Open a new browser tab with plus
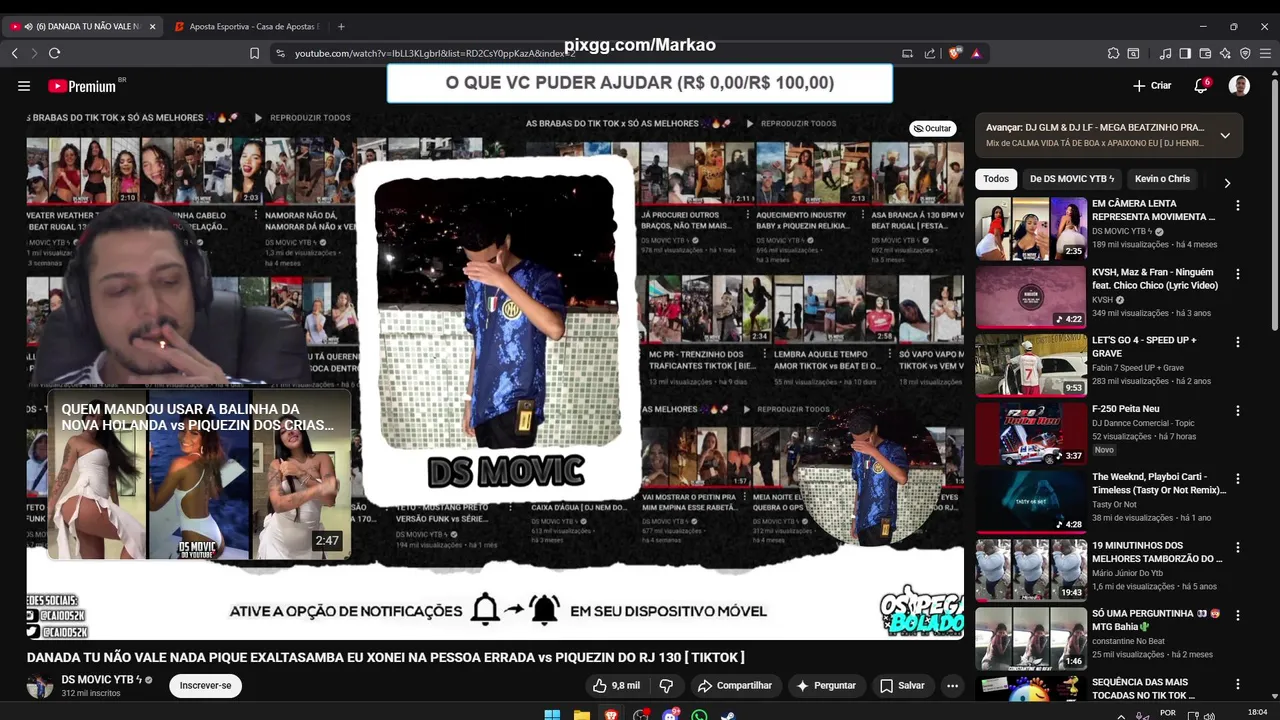Viewport: 1280px width, 720px height. (341, 26)
